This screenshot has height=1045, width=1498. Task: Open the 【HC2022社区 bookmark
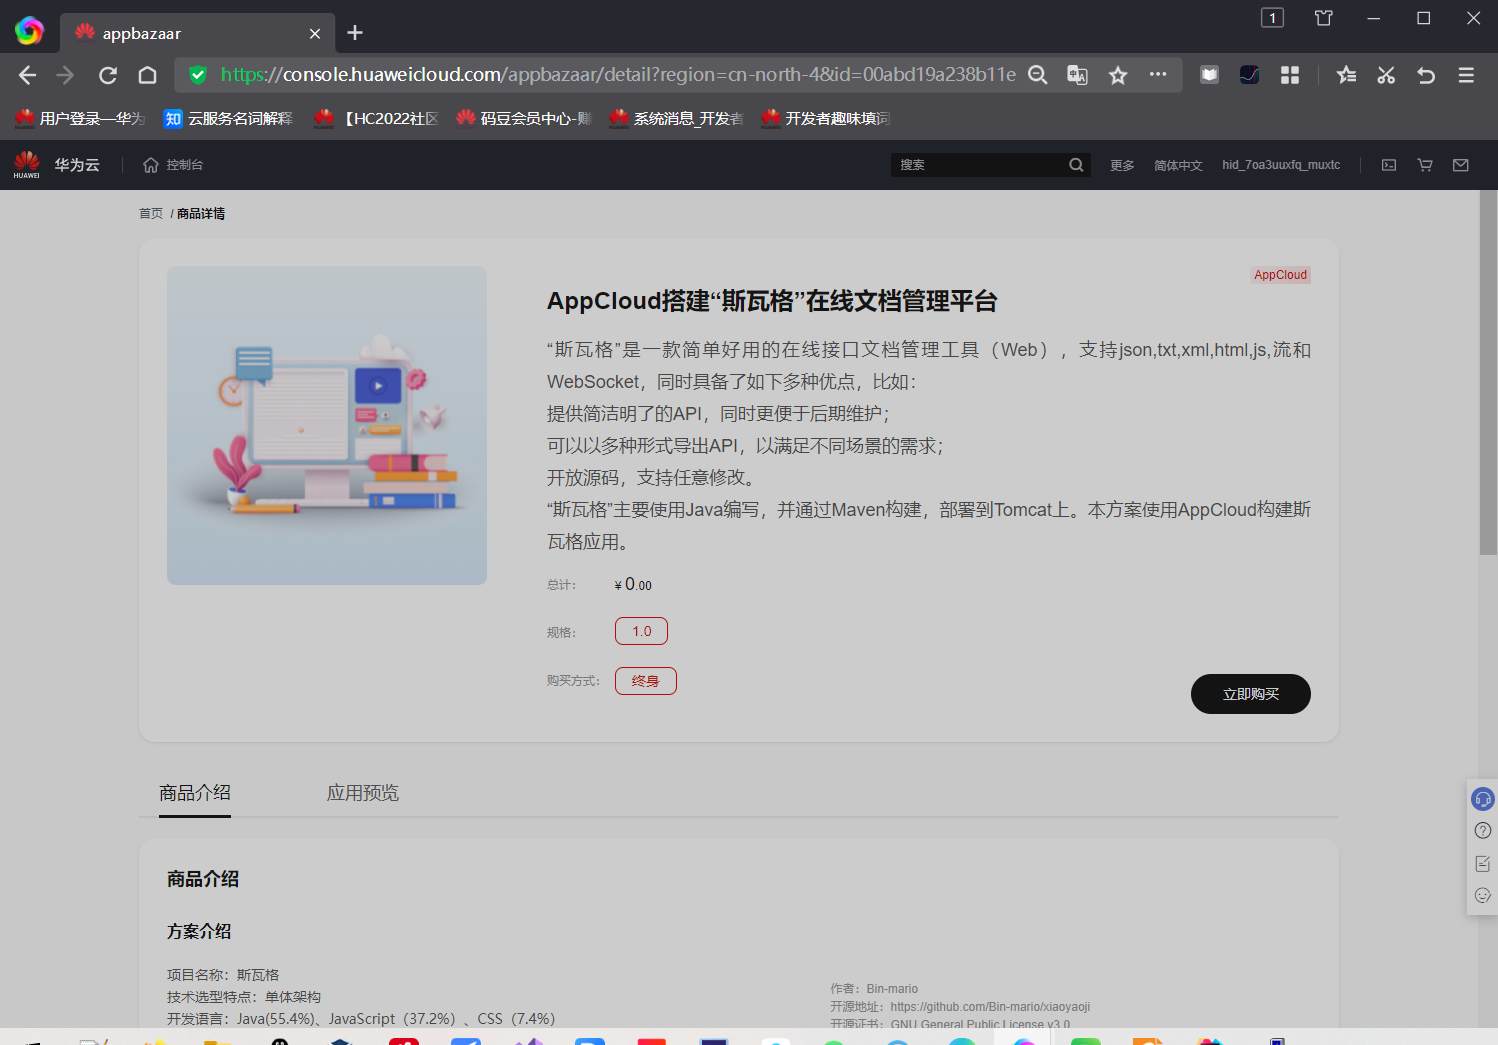pos(376,119)
